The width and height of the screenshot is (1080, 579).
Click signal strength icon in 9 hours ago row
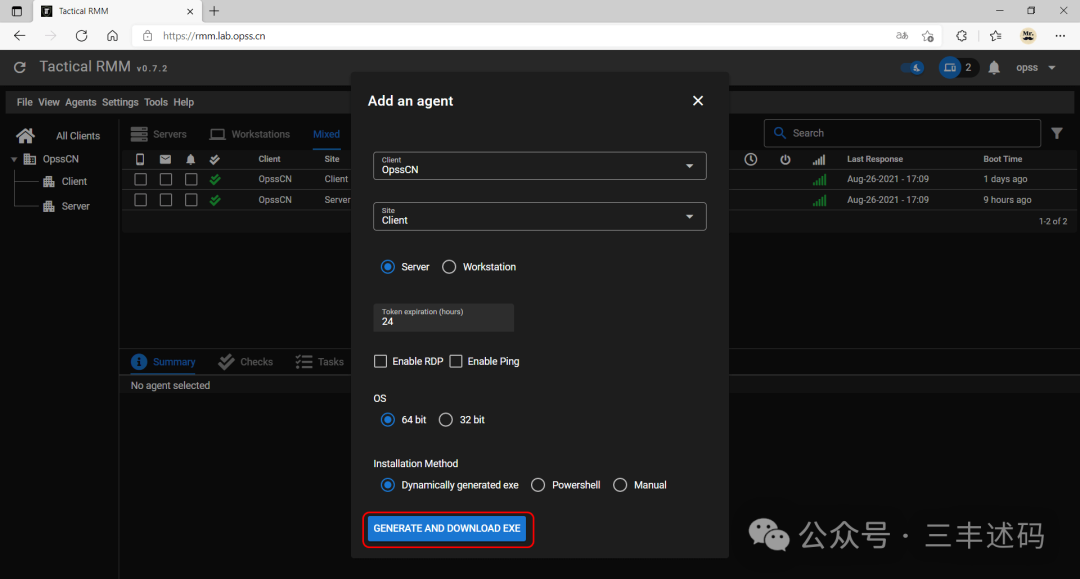point(819,200)
